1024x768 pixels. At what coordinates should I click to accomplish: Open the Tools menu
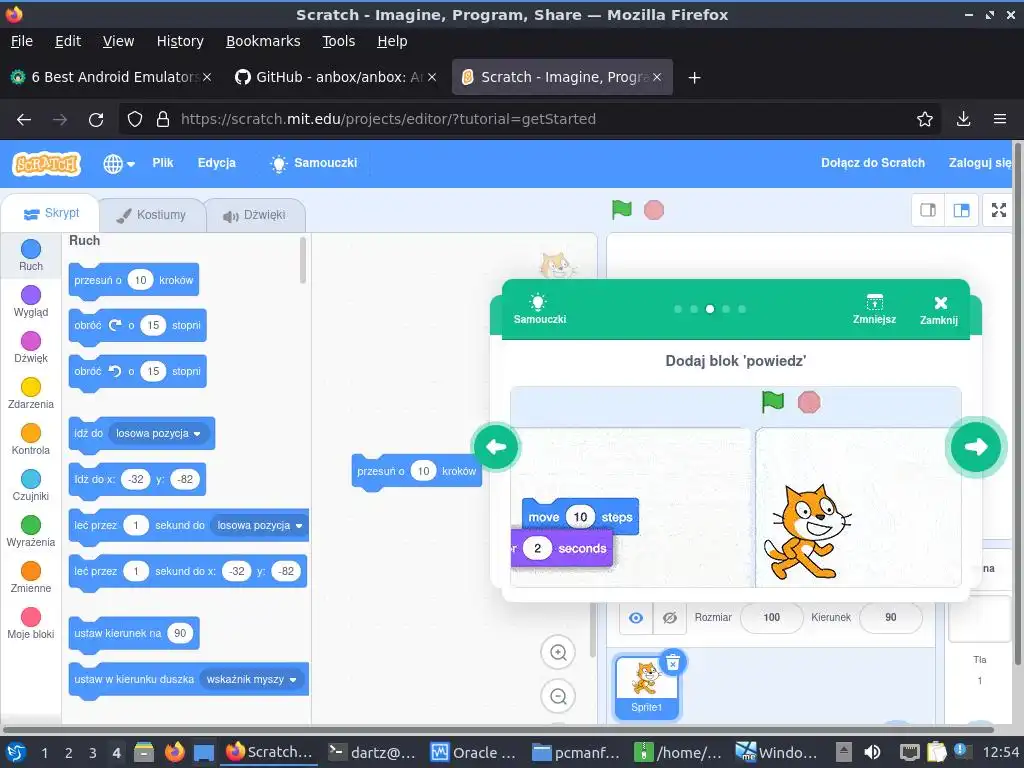338,41
